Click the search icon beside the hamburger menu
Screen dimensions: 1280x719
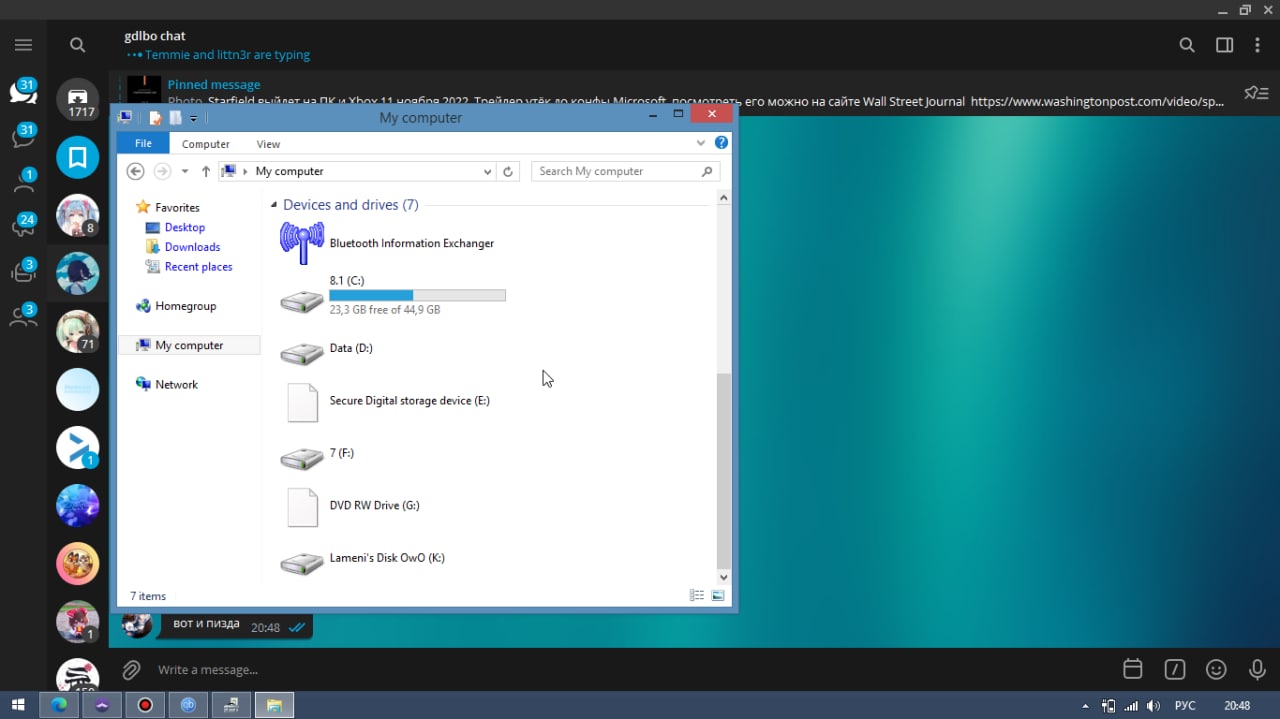[x=77, y=45]
